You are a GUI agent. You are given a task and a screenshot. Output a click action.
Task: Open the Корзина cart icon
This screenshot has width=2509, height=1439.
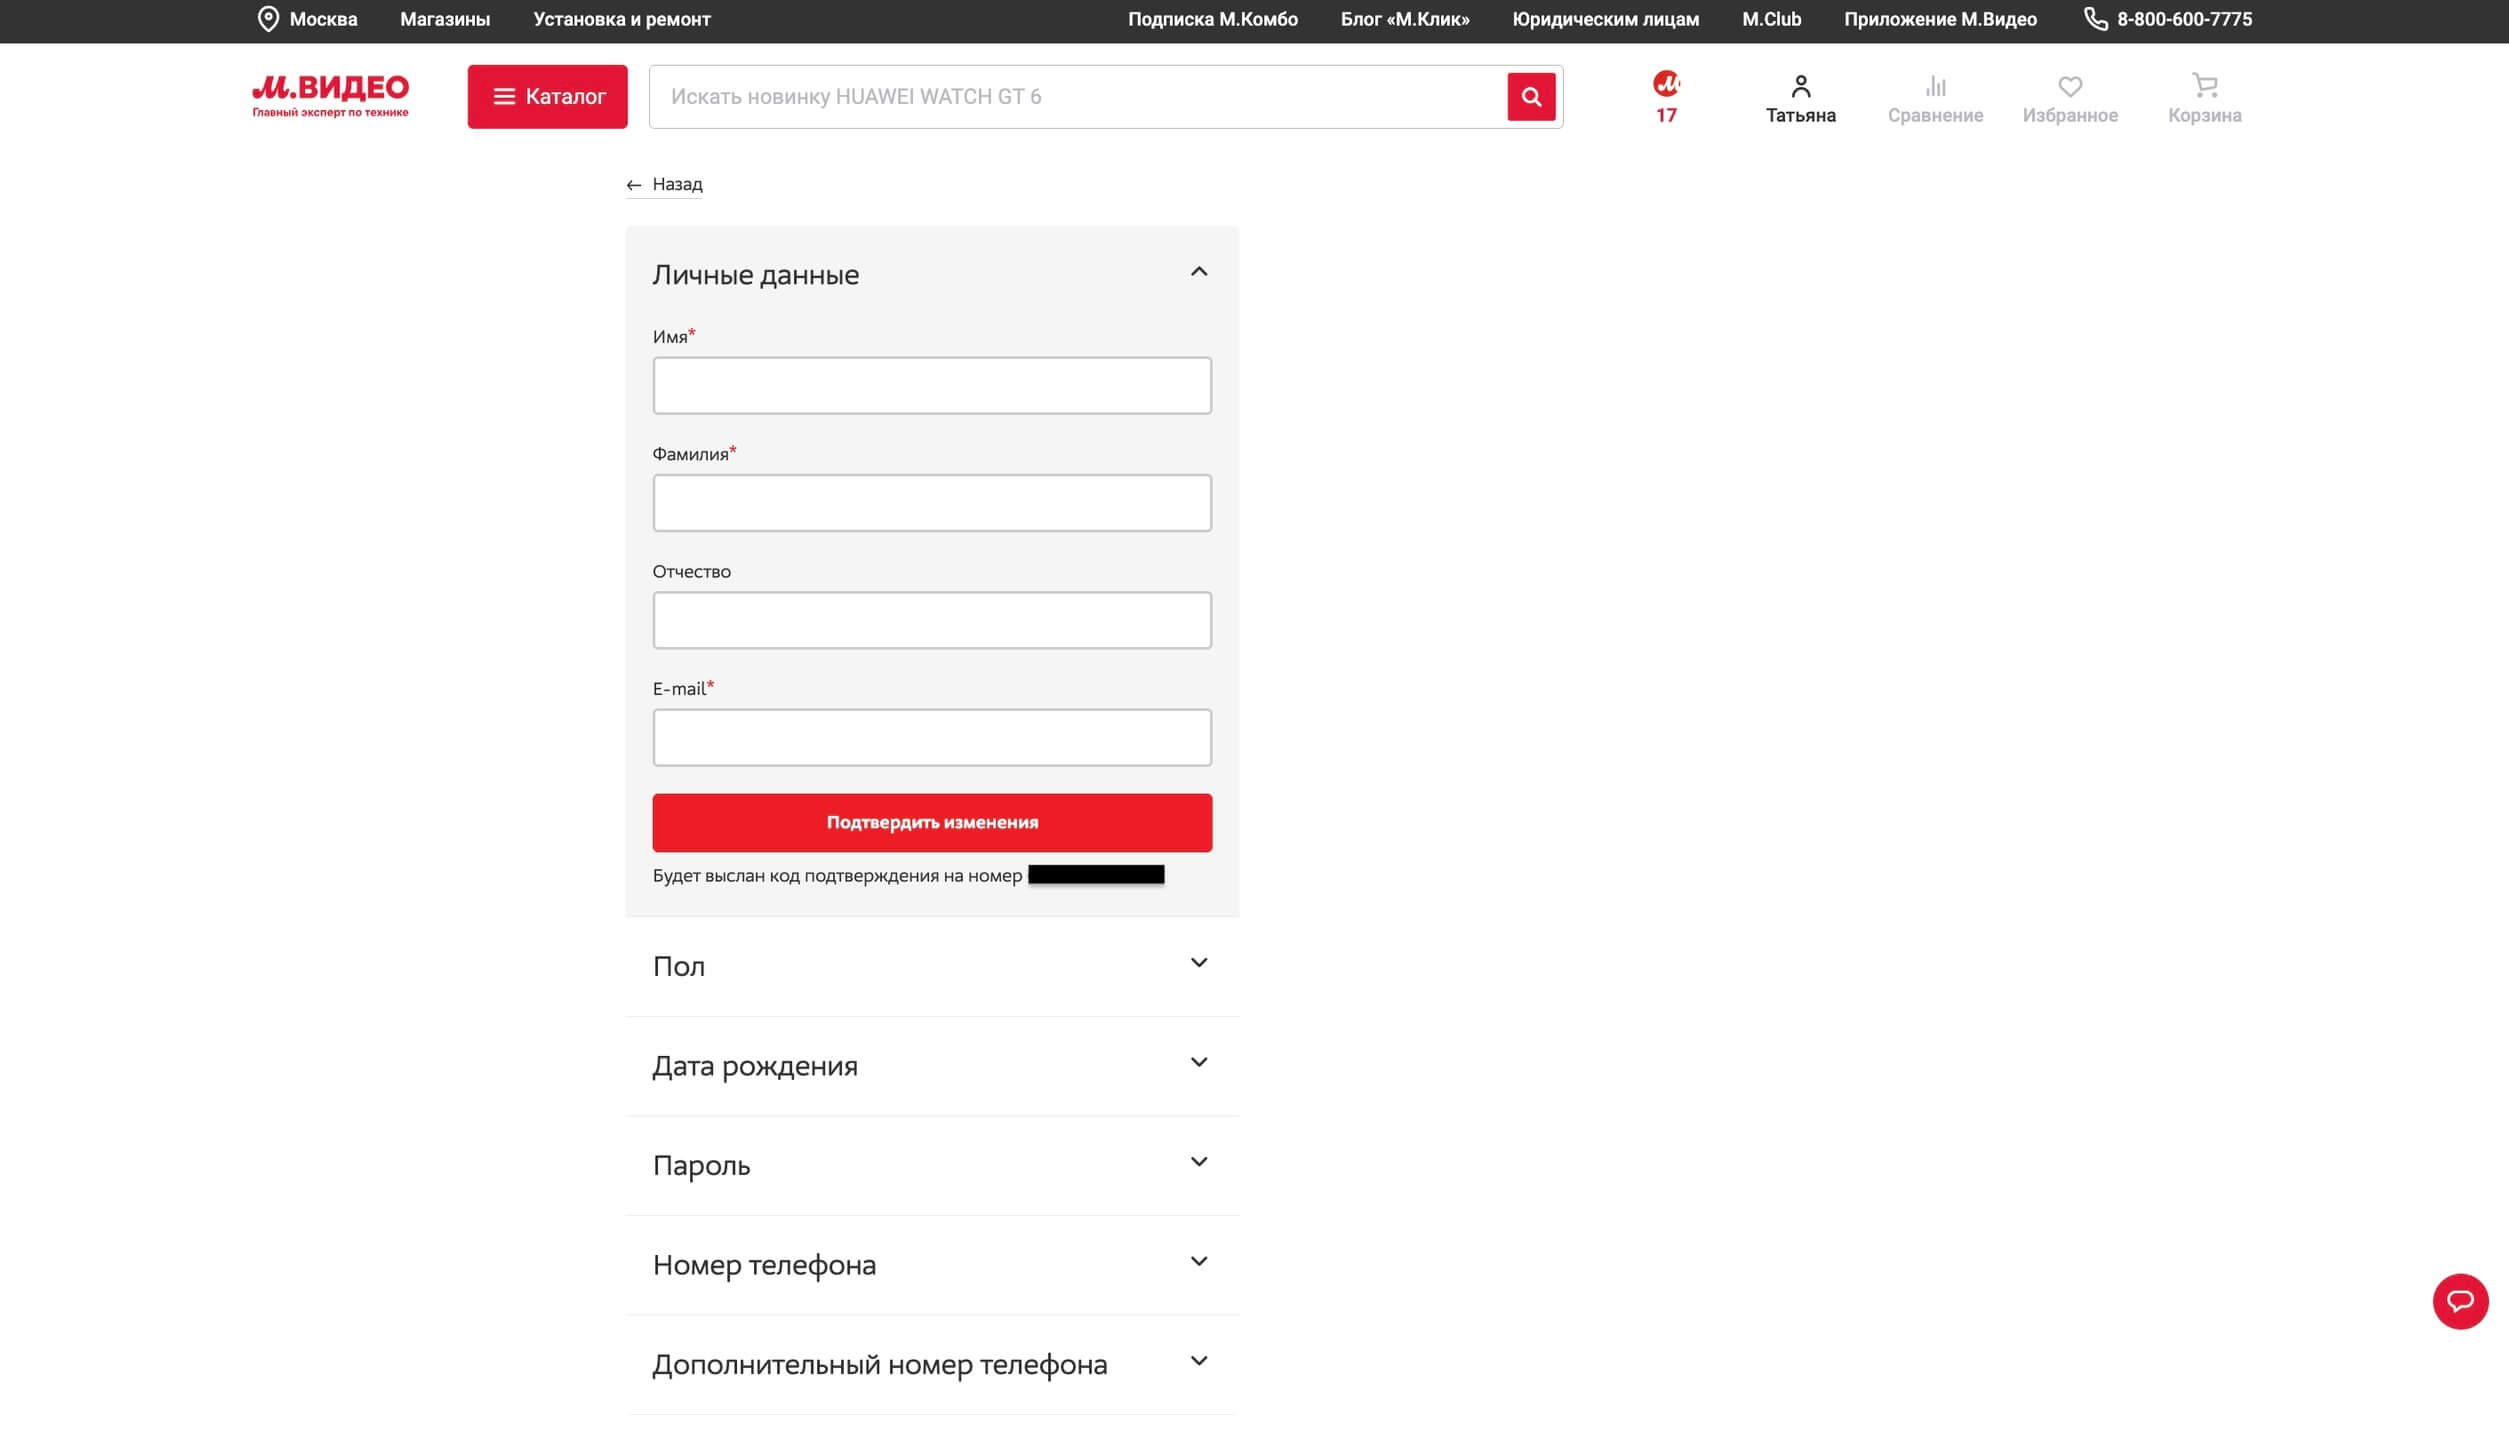point(2204,98)
